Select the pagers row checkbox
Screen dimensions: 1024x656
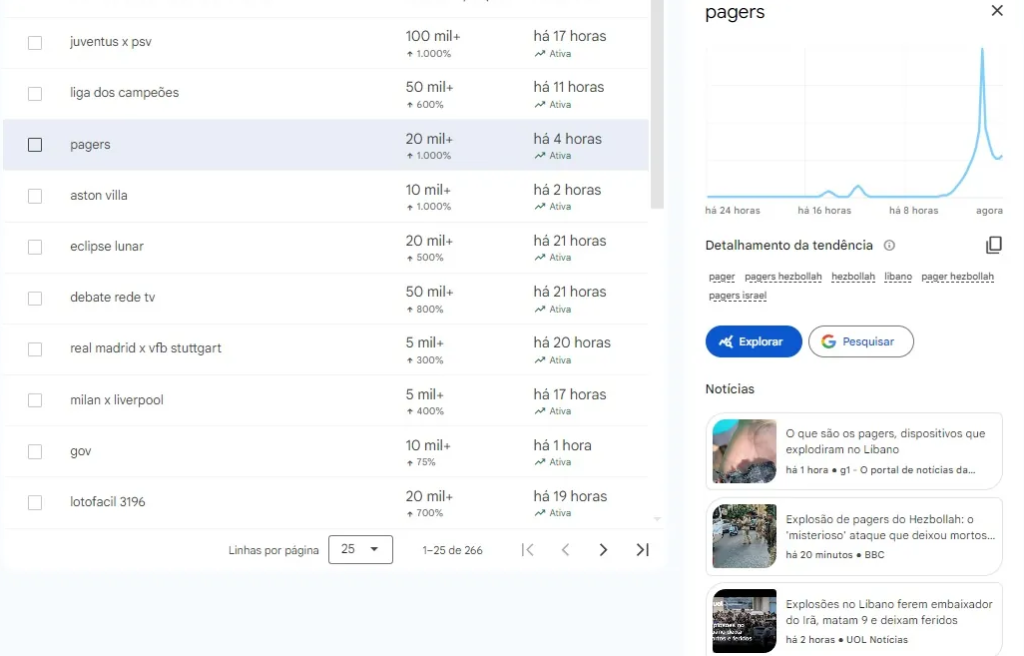tap(35, 145)
